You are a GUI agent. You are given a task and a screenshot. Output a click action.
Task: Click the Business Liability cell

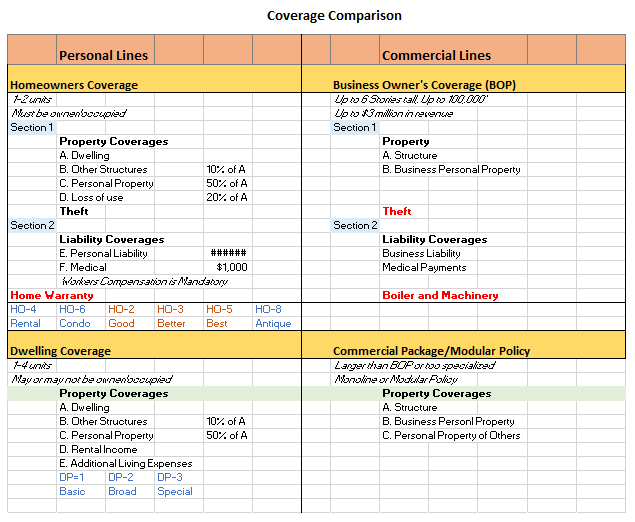coord(421,254)
